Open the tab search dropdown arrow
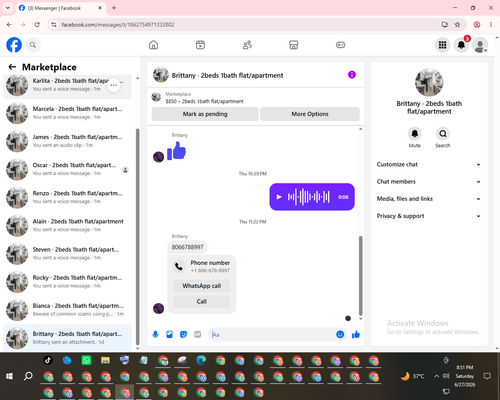This screenshot has width=500, height=400. [x=8, y=8]
